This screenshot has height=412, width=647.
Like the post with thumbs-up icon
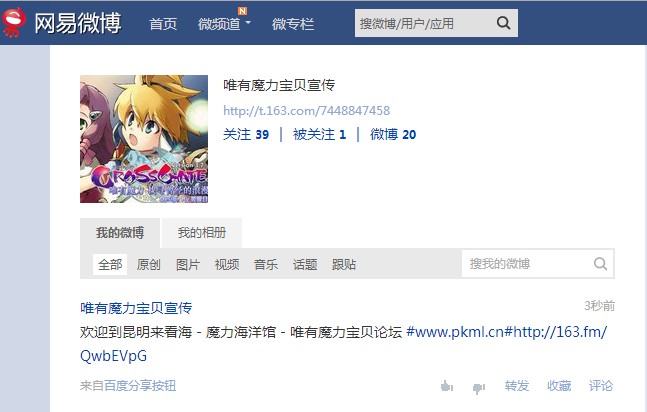tap(446, 386)
